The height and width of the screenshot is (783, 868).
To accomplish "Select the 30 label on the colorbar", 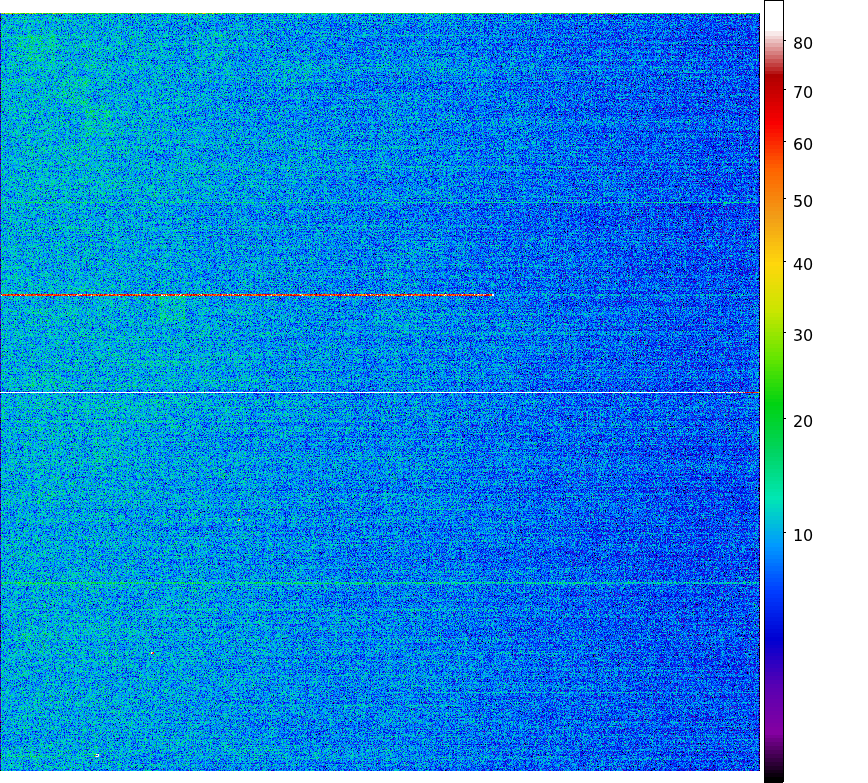I will [x=802, y=335].
